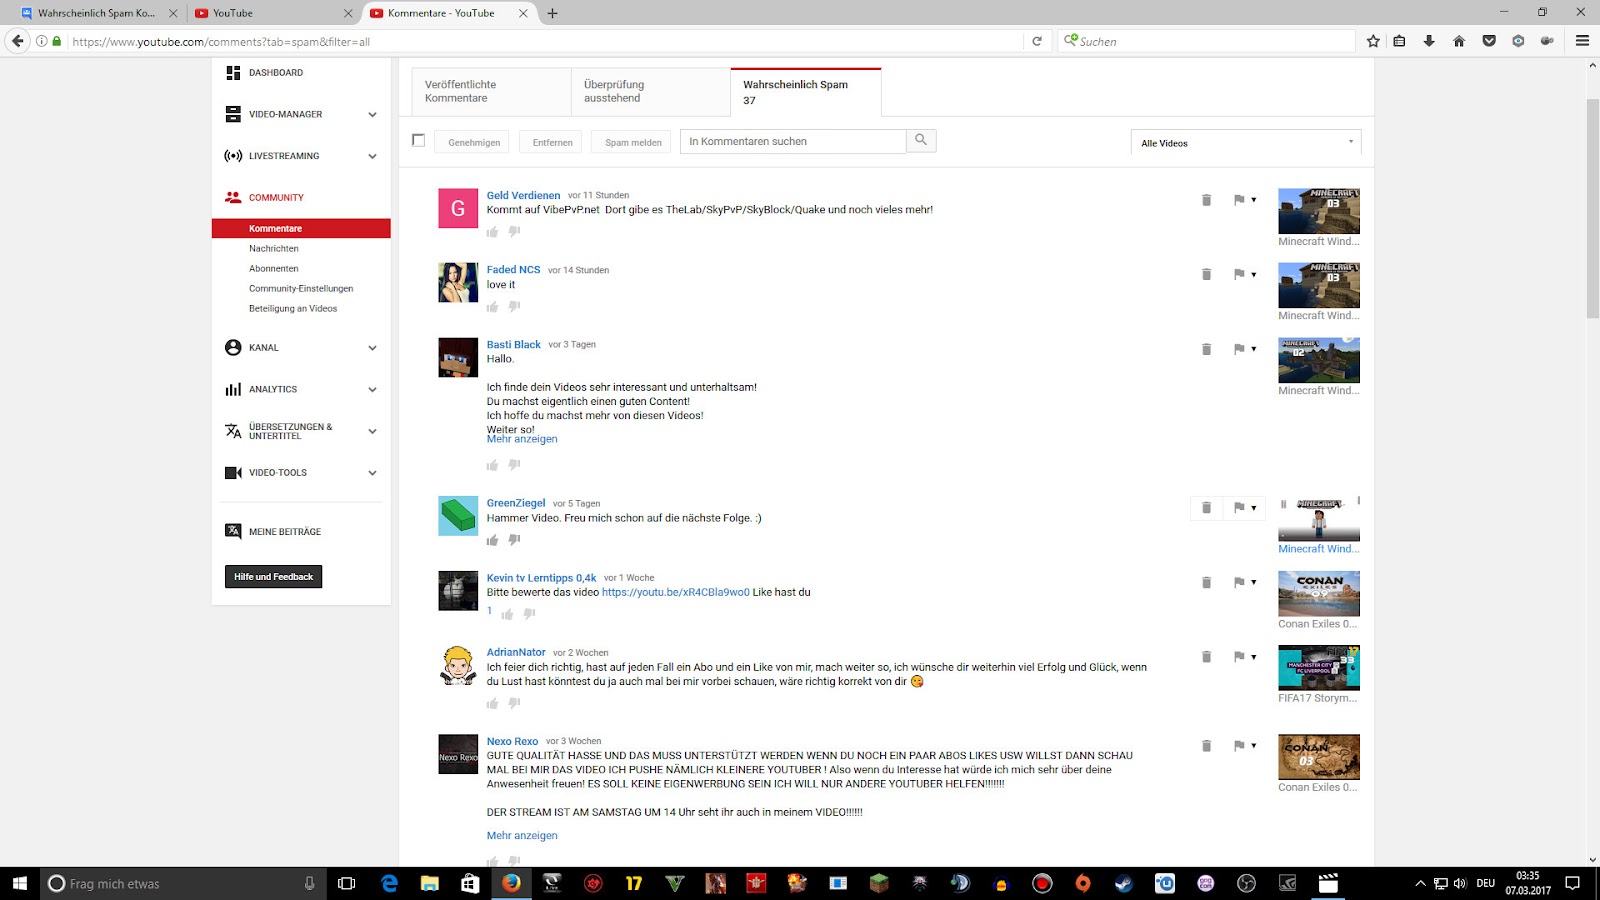Screen dimensions: 1600x900
Task: Open the AdrianNator channel link
Action: (x=516, y=652)
